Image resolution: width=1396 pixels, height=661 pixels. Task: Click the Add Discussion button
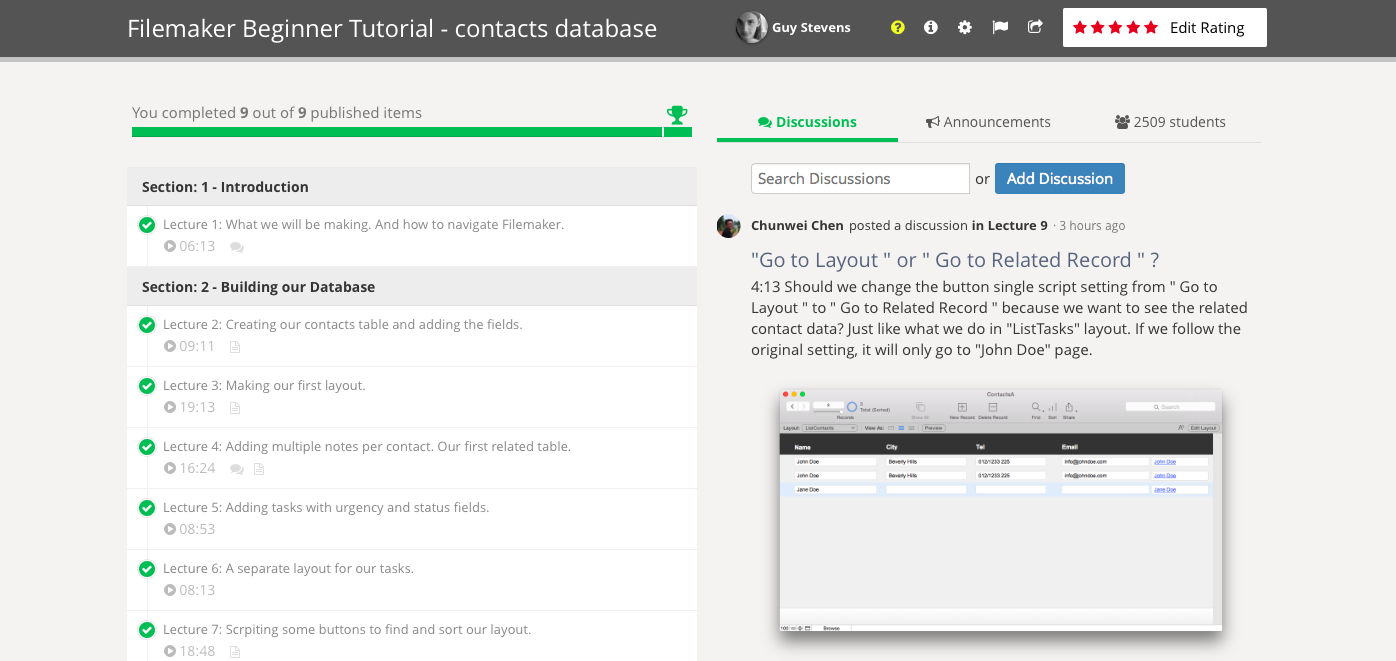1060,179
